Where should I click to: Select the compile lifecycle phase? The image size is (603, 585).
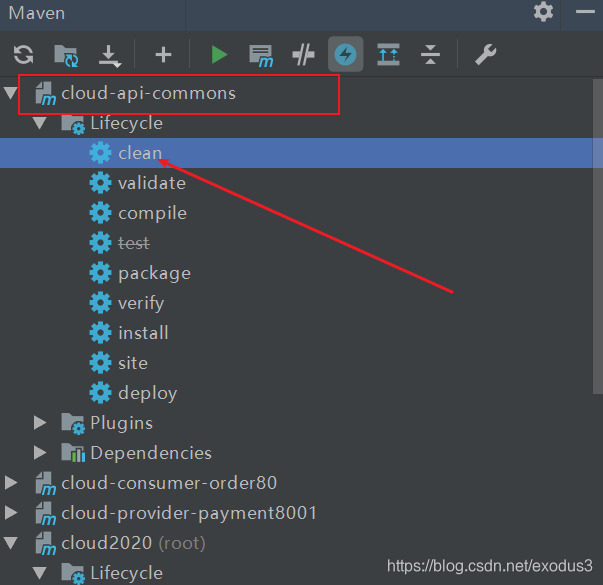(x=153, y=213)
